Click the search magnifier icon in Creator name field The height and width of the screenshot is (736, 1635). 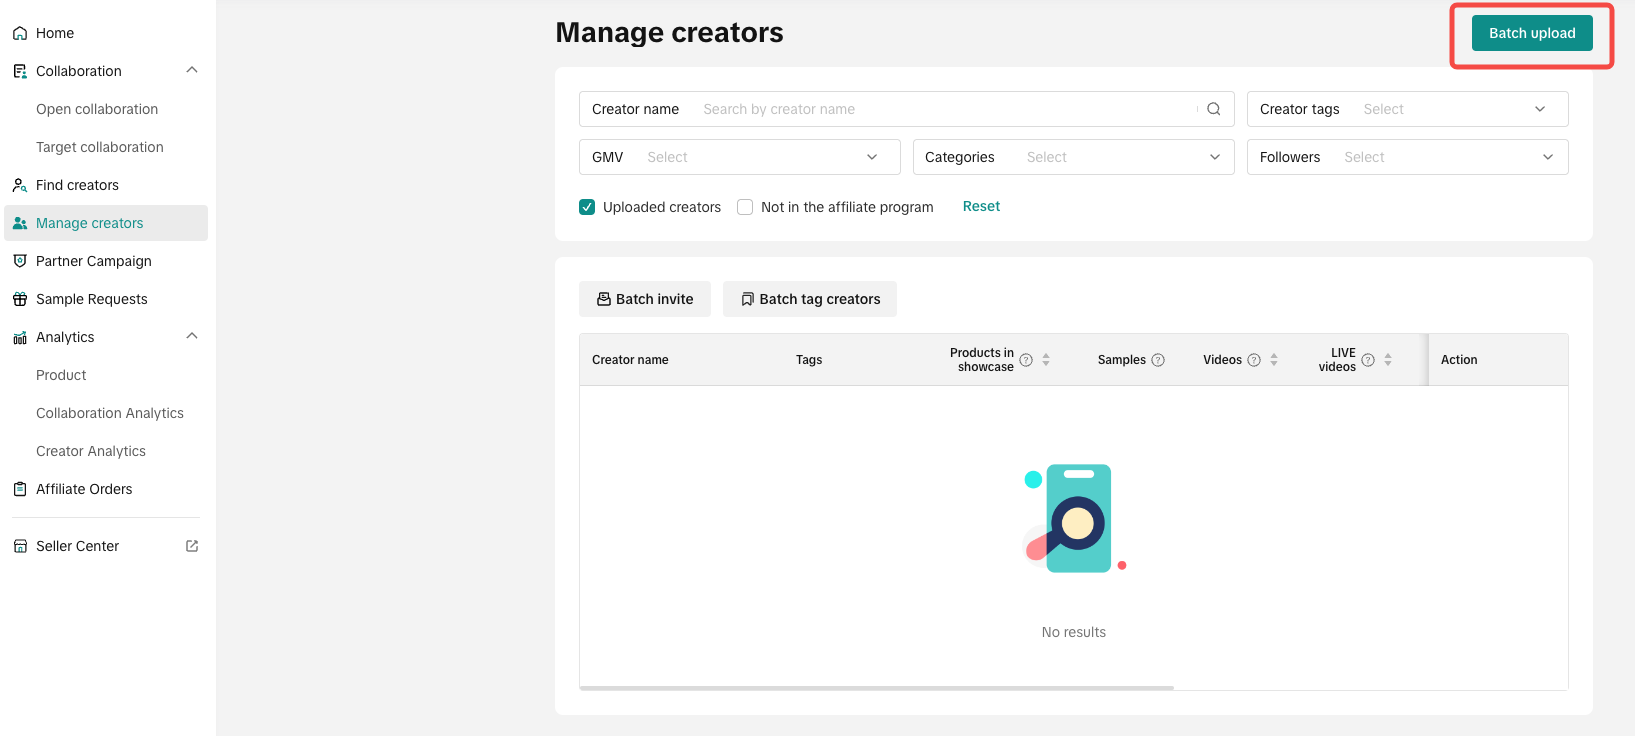(1213, 109)
